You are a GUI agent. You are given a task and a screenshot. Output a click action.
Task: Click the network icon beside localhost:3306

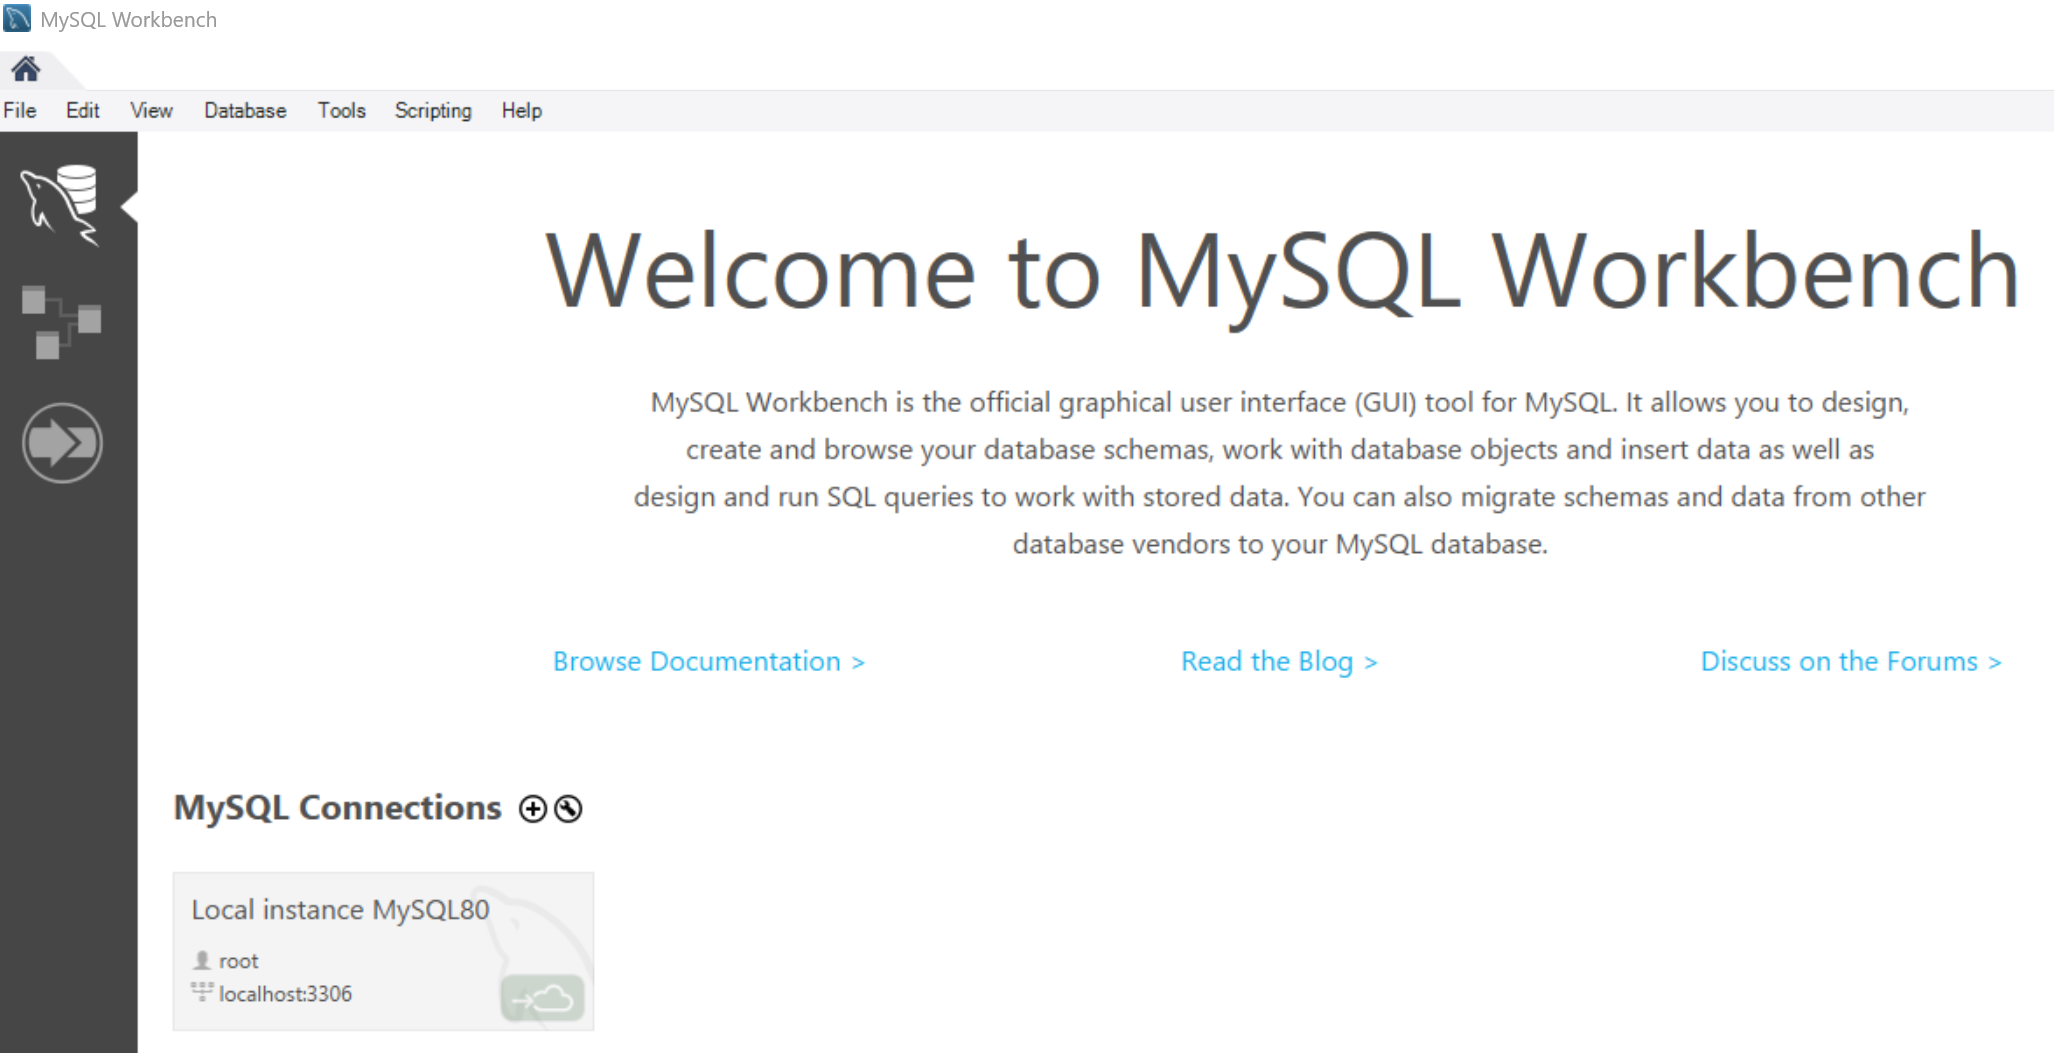pos(202,992)
